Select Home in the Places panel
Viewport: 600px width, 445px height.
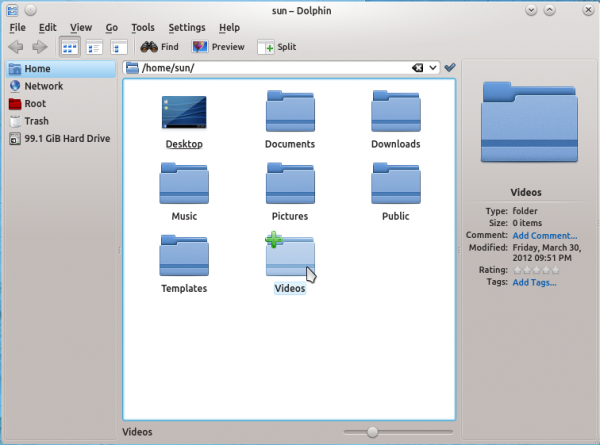pyautogui.click(x=61, y=69)
